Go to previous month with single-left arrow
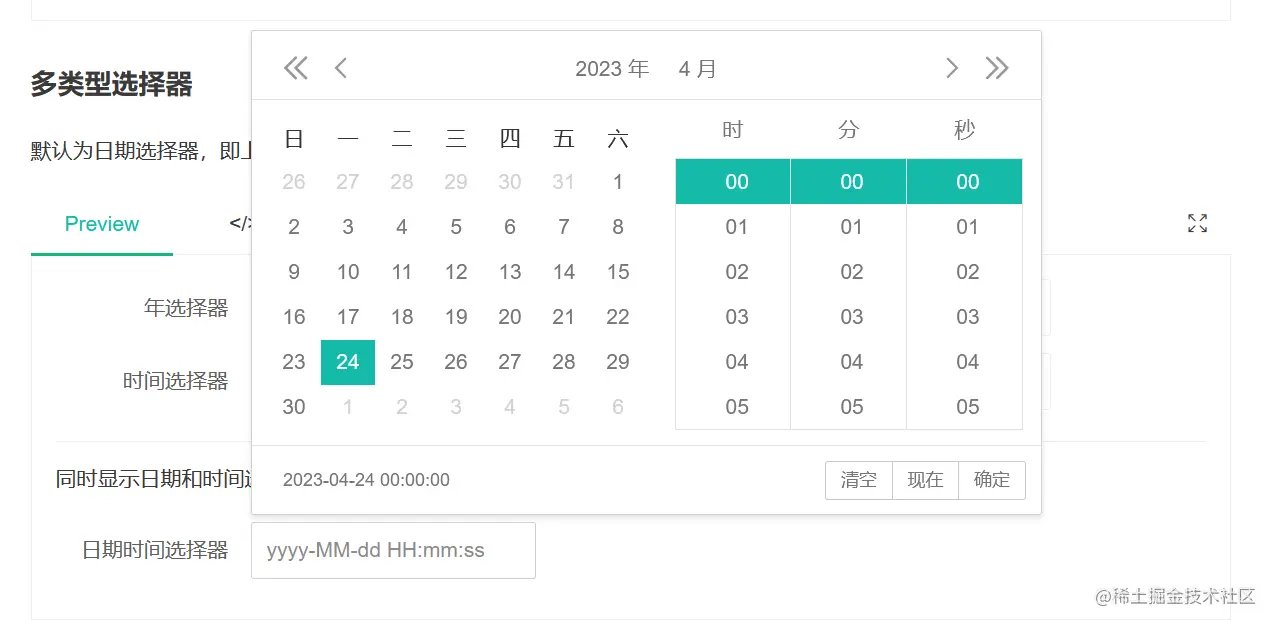The image size is (1275, 626). 341,68
